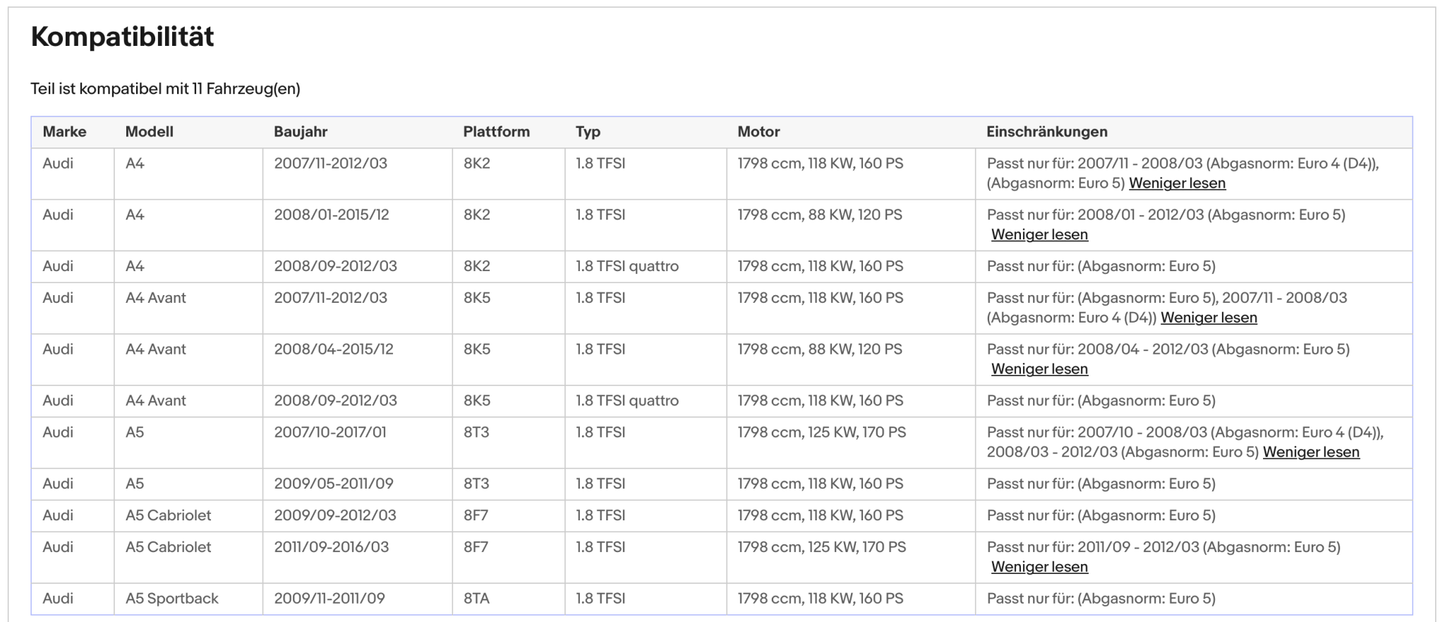Click the Kompatibilität section heading
Image resolution: width=1445 pixels, height=622 pixels.
click(122, 38)
